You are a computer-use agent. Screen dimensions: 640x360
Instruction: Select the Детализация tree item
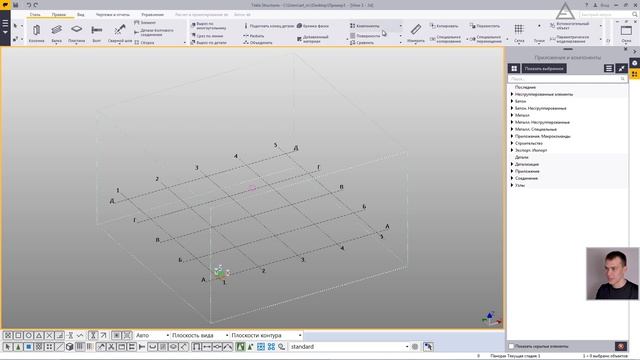(x=527, y=164)
